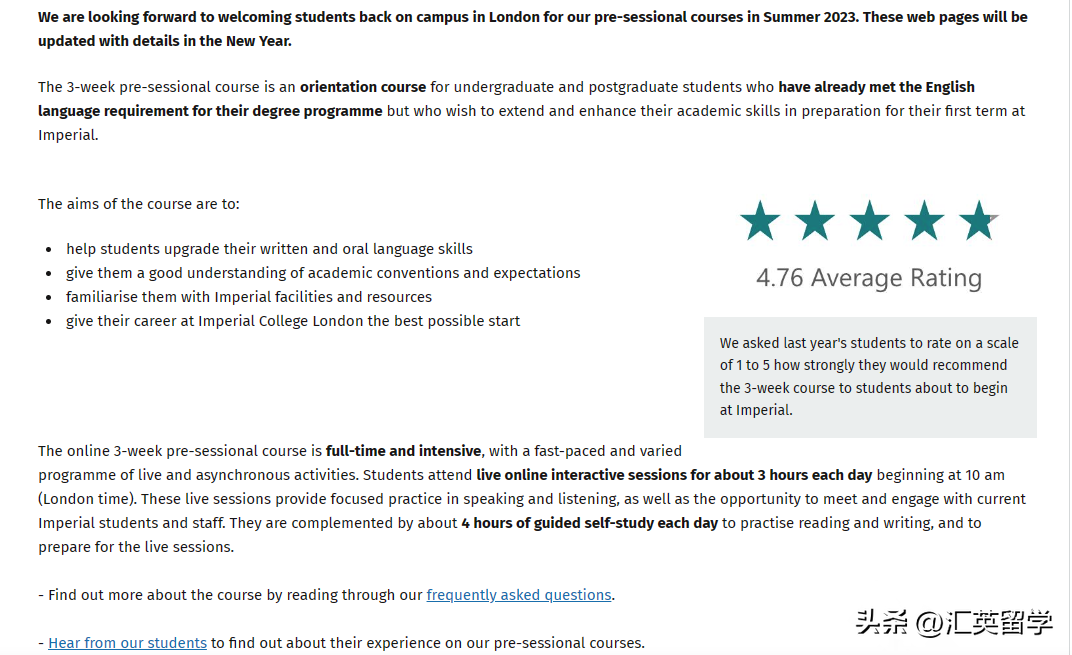Click the fourth teal rating star
The image size is (1072, 655).
tap(924, 221)
